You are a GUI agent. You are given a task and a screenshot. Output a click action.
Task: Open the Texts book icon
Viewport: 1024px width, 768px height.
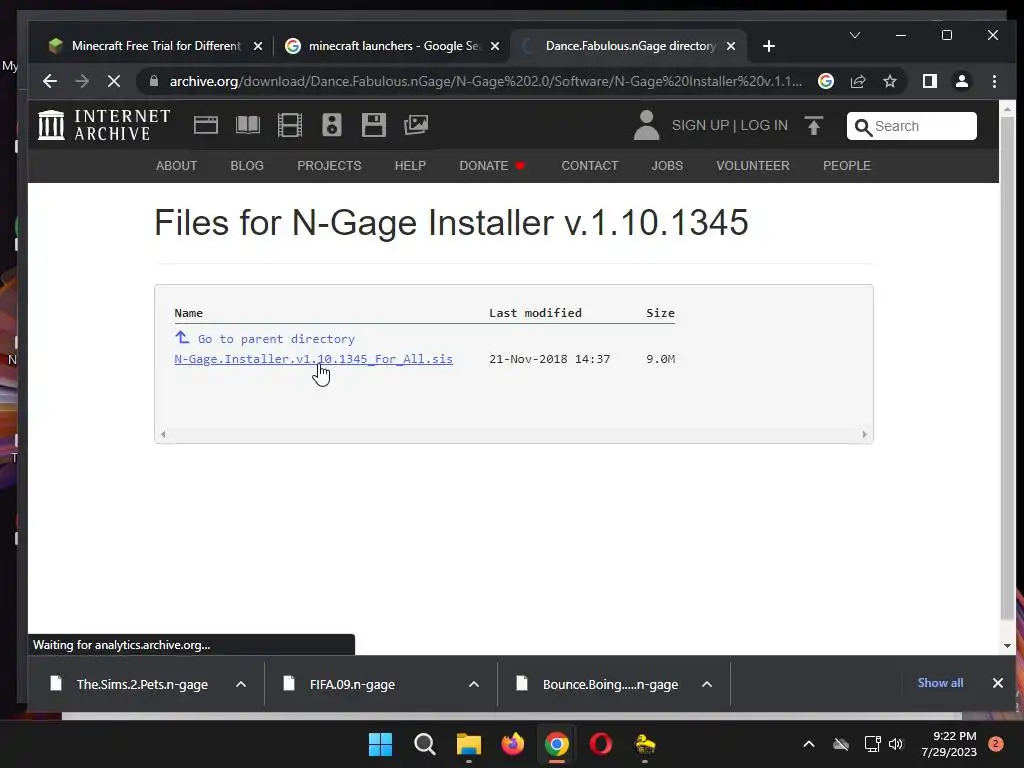(x=248, y=125)
